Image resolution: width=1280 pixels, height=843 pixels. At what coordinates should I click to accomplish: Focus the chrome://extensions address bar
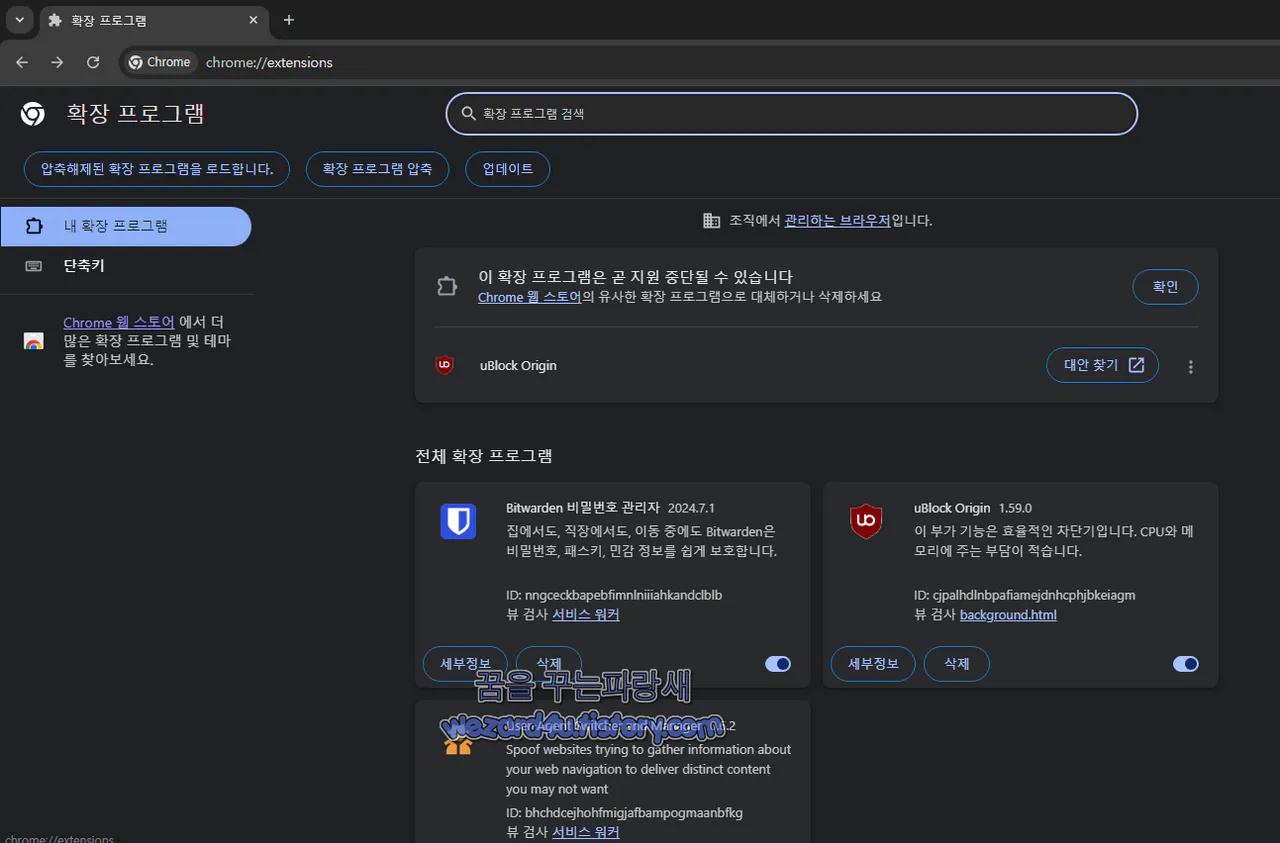pos(700,62)
